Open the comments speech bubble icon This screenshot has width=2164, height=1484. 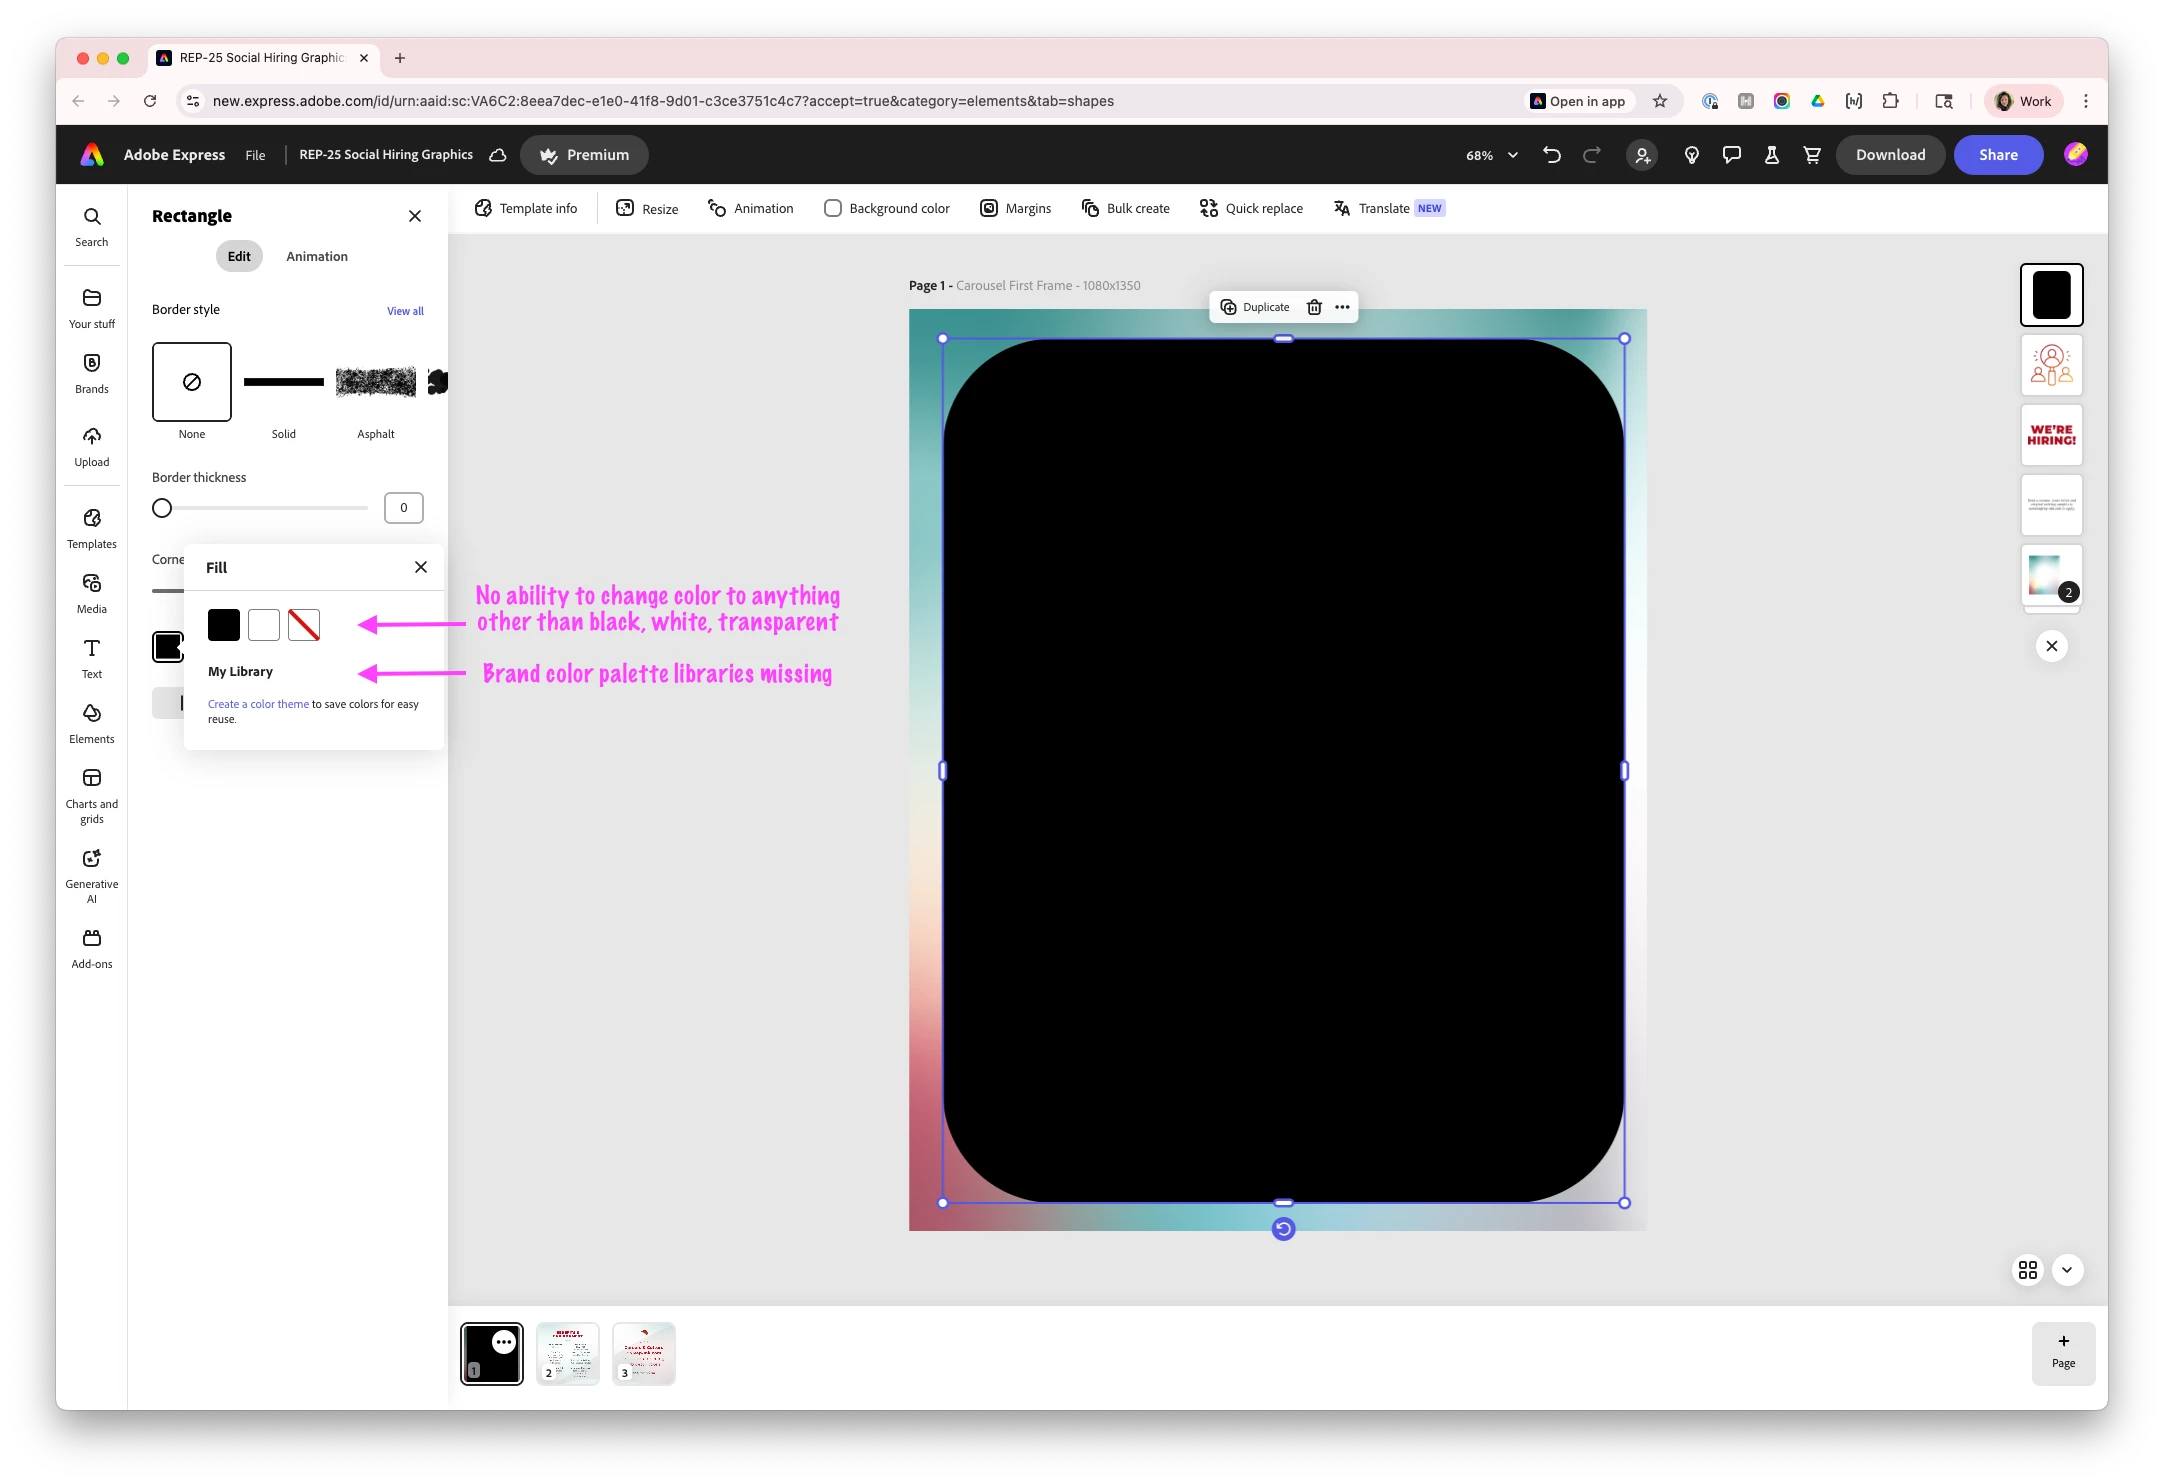pyautogui.click(x=1731, y=155)
